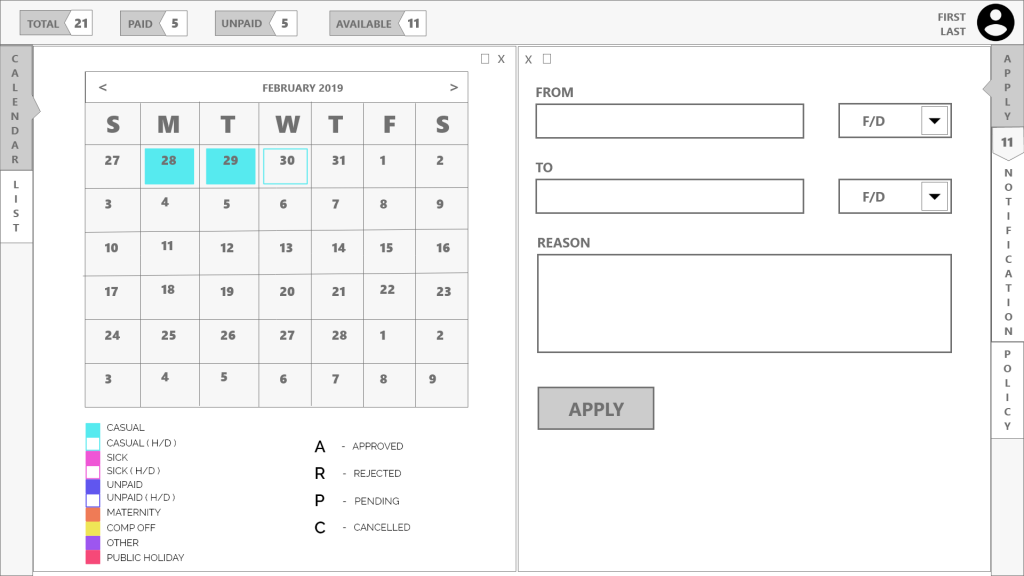Switch to the LIST side tab
Image resolution: width=1024 pixels, height=576 pixels.
coord(16,206)
